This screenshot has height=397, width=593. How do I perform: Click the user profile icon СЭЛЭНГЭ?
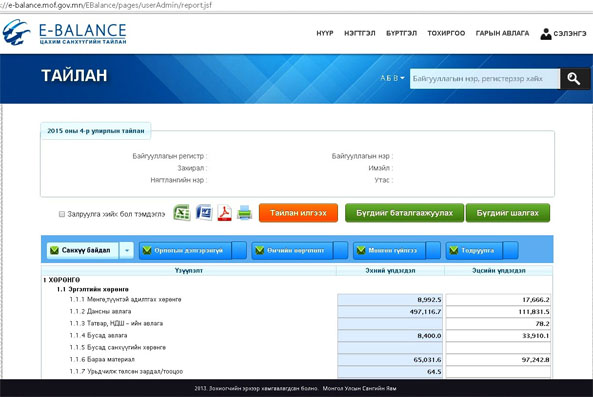546,34
